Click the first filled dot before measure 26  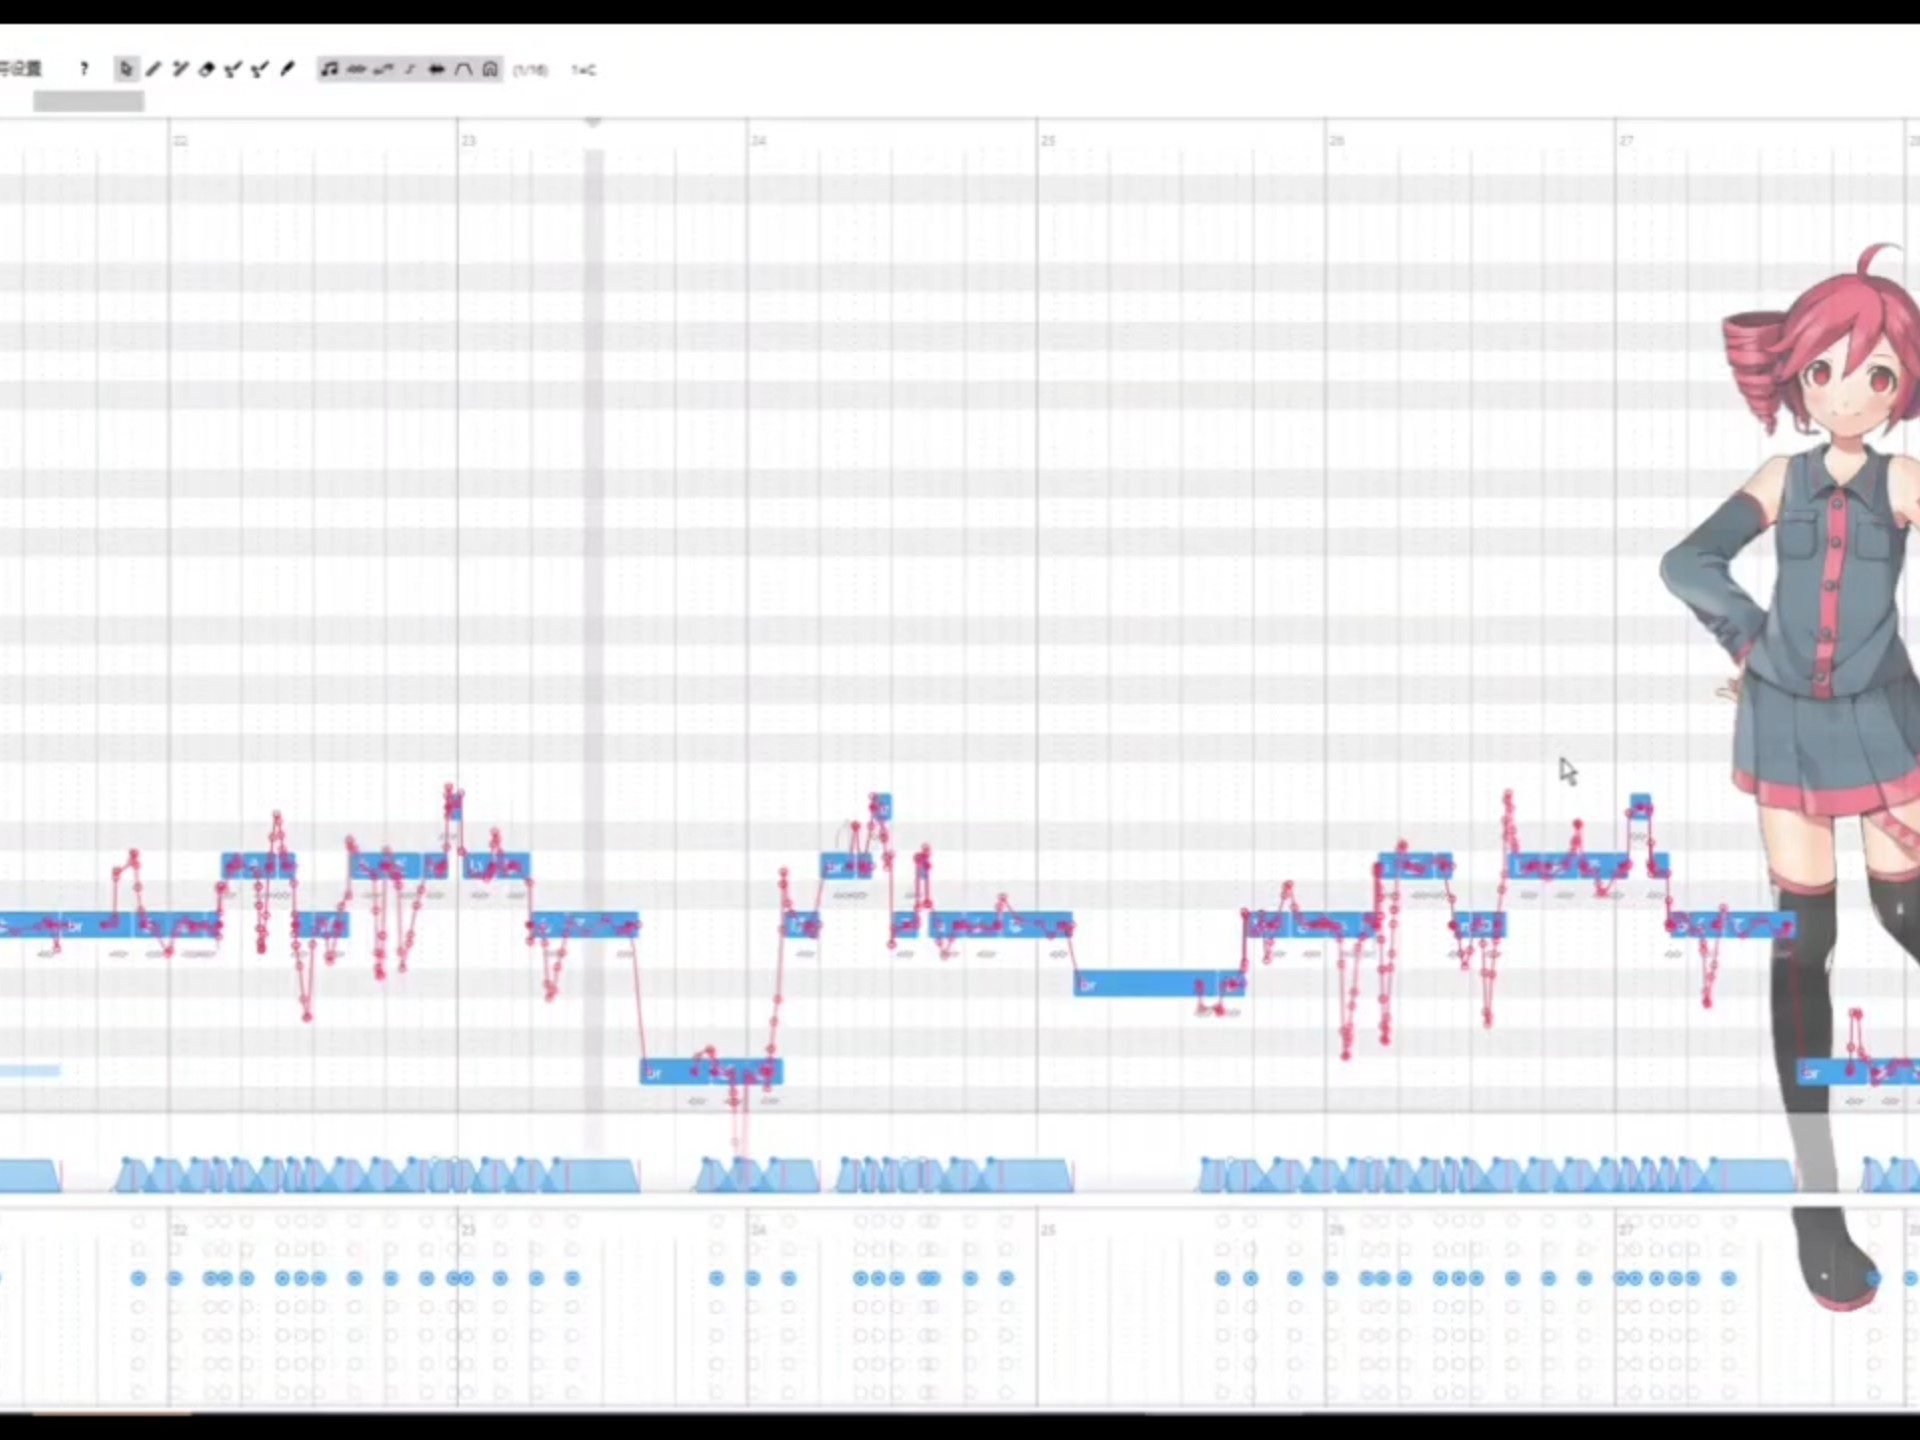pyautogui.click(x=1222, y=1278)
